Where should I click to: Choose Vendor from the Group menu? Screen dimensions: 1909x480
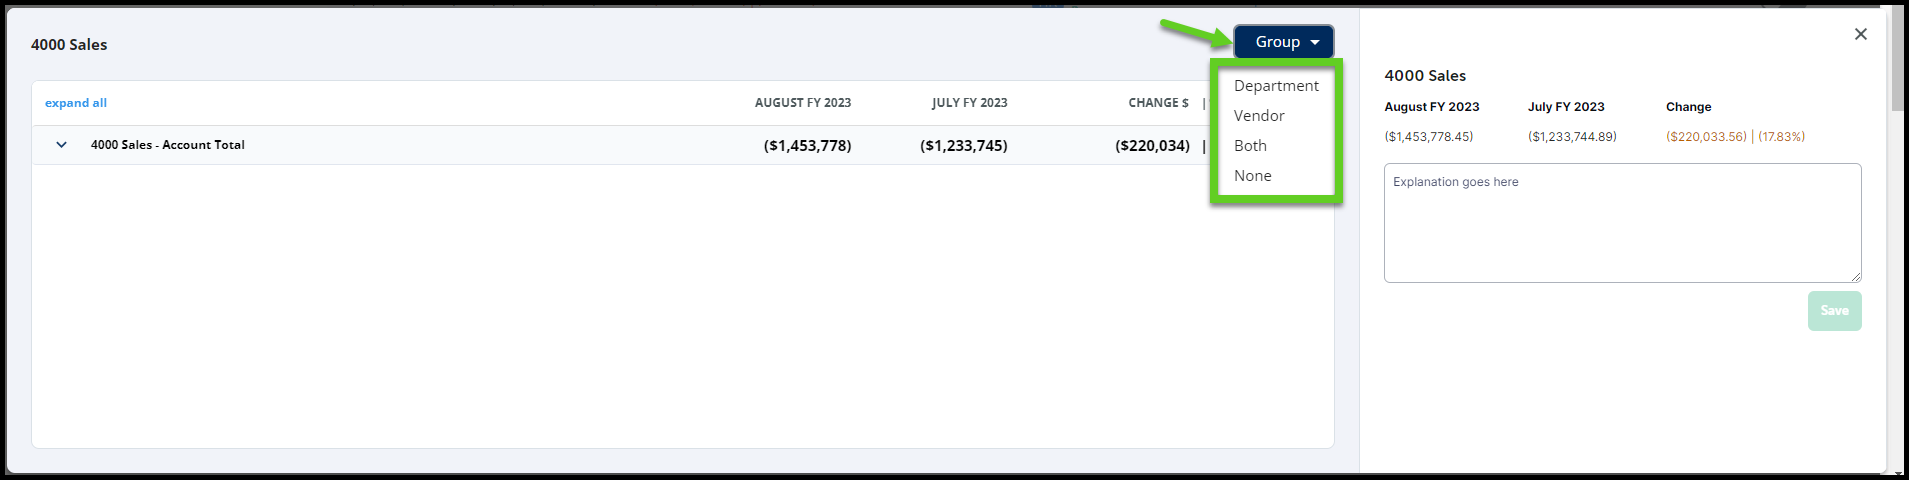tap(1259, 116)
